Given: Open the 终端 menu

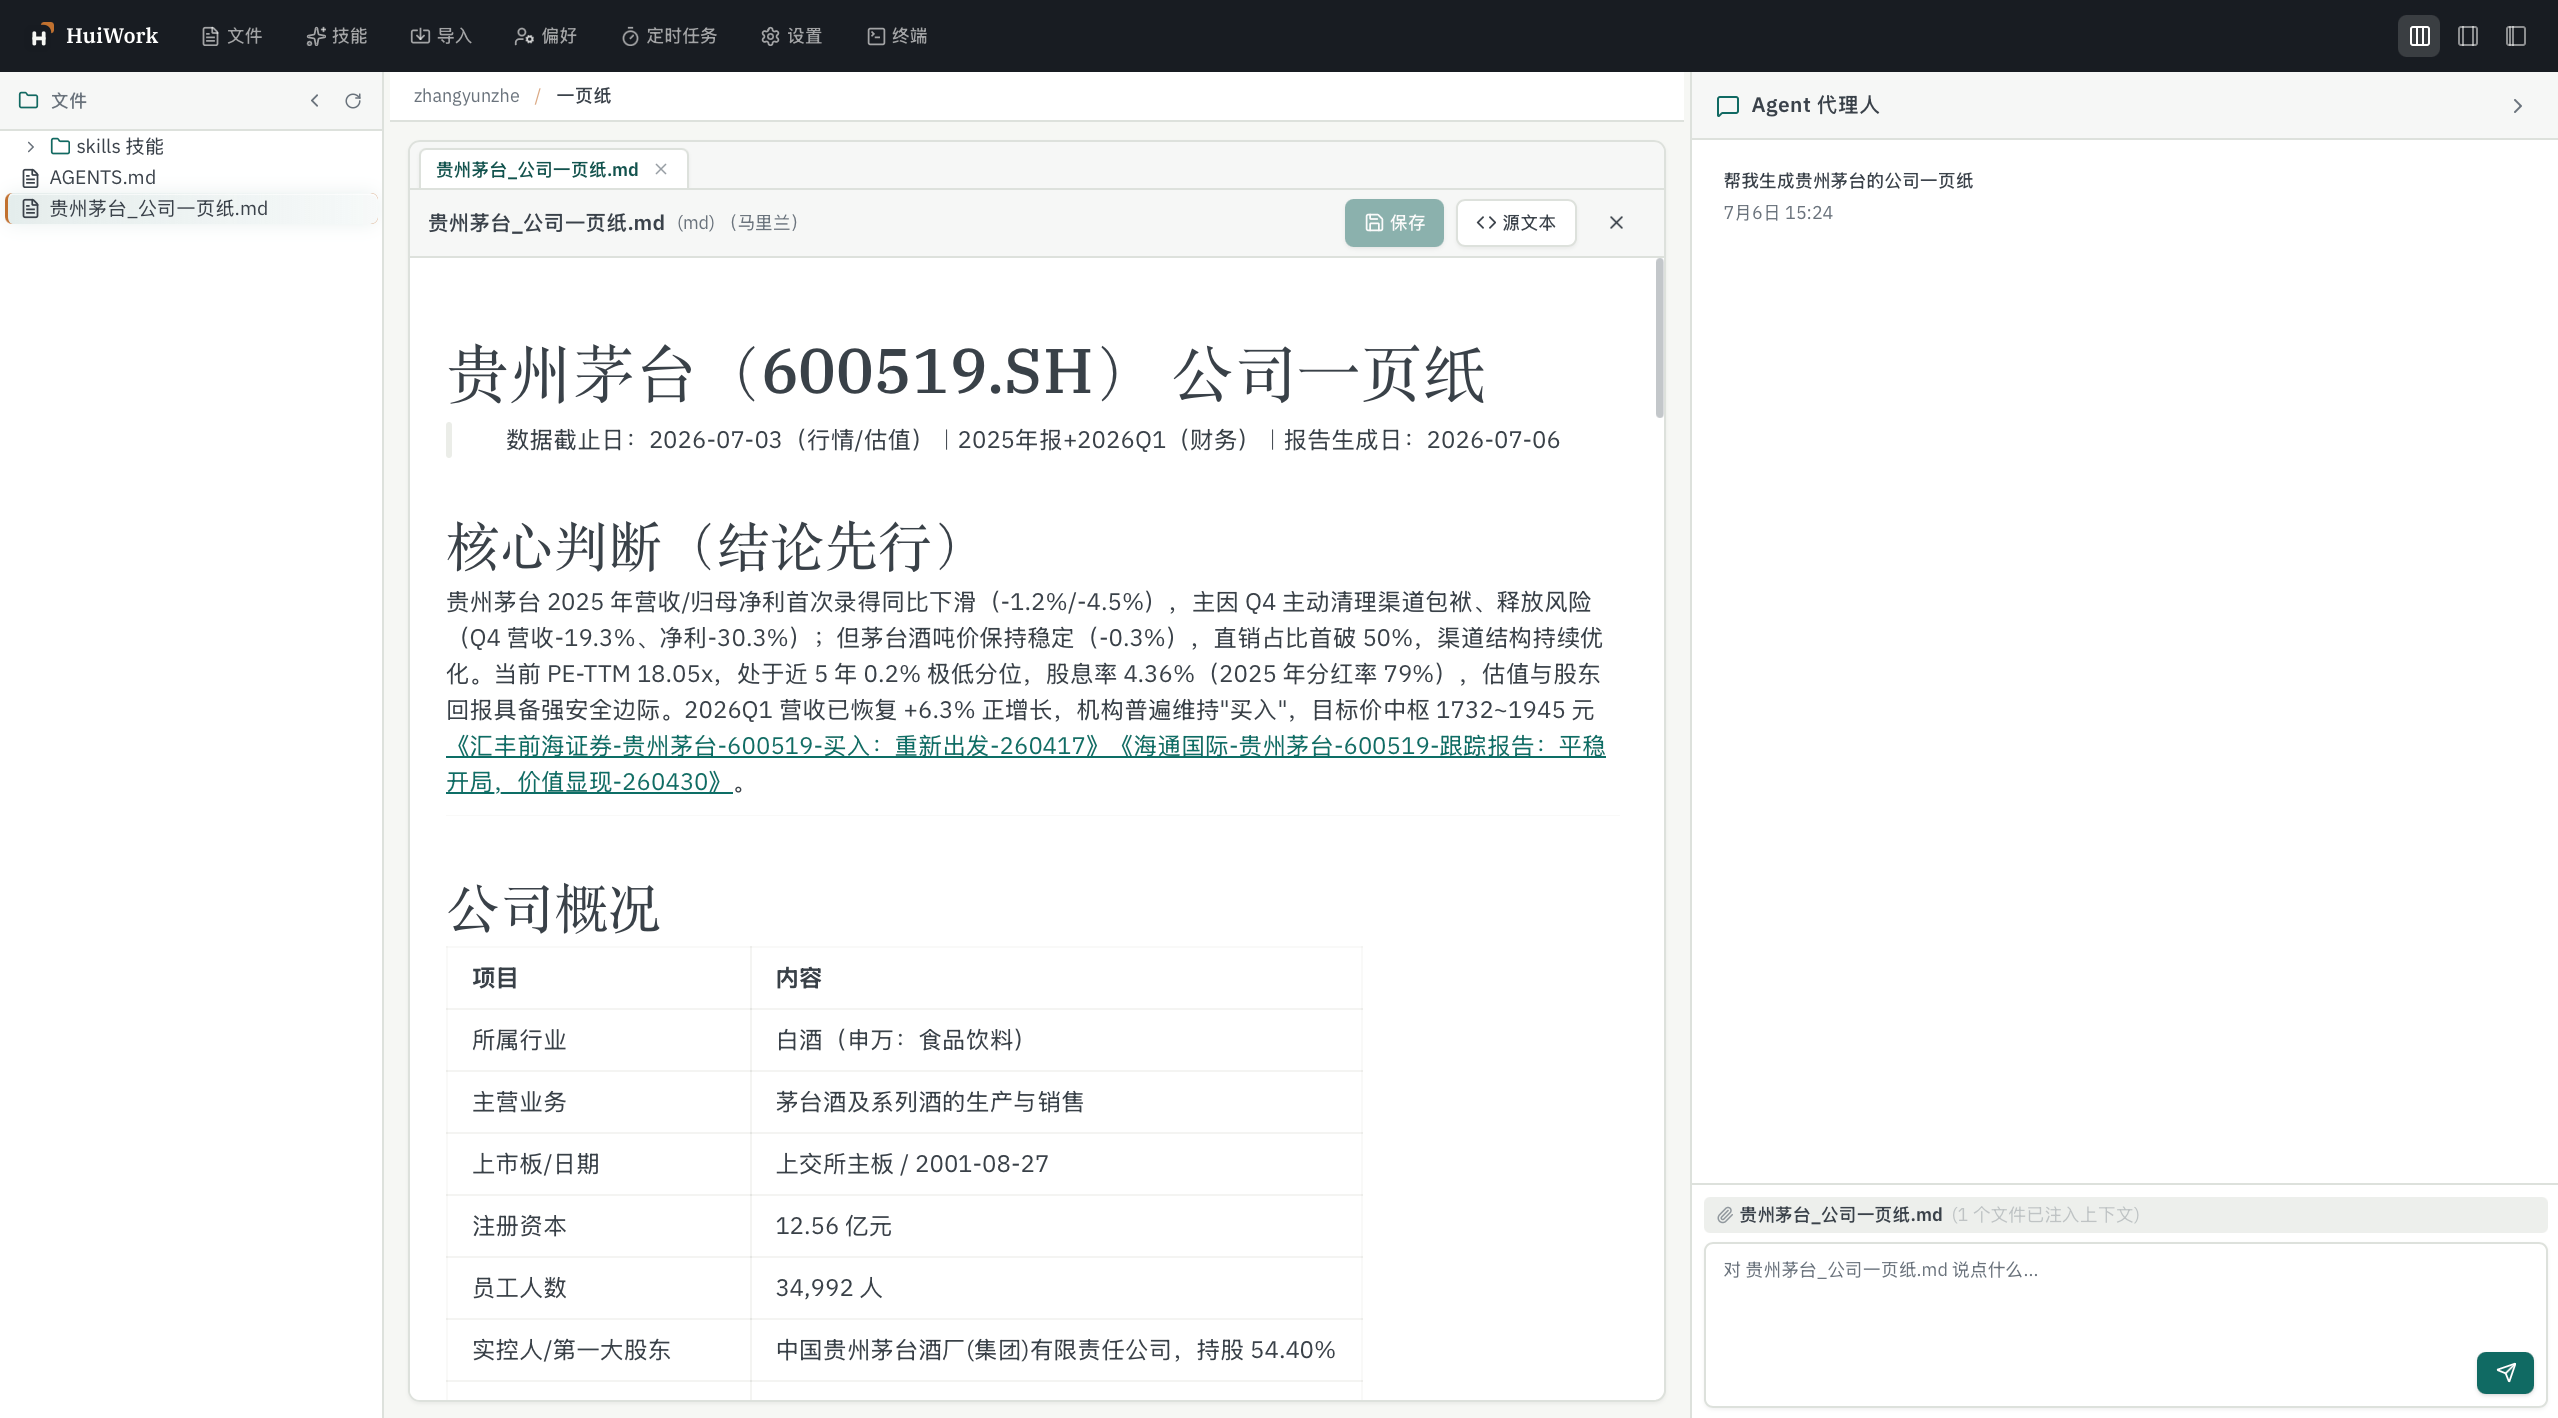Looking at the screenshot, I should point(897,36).
